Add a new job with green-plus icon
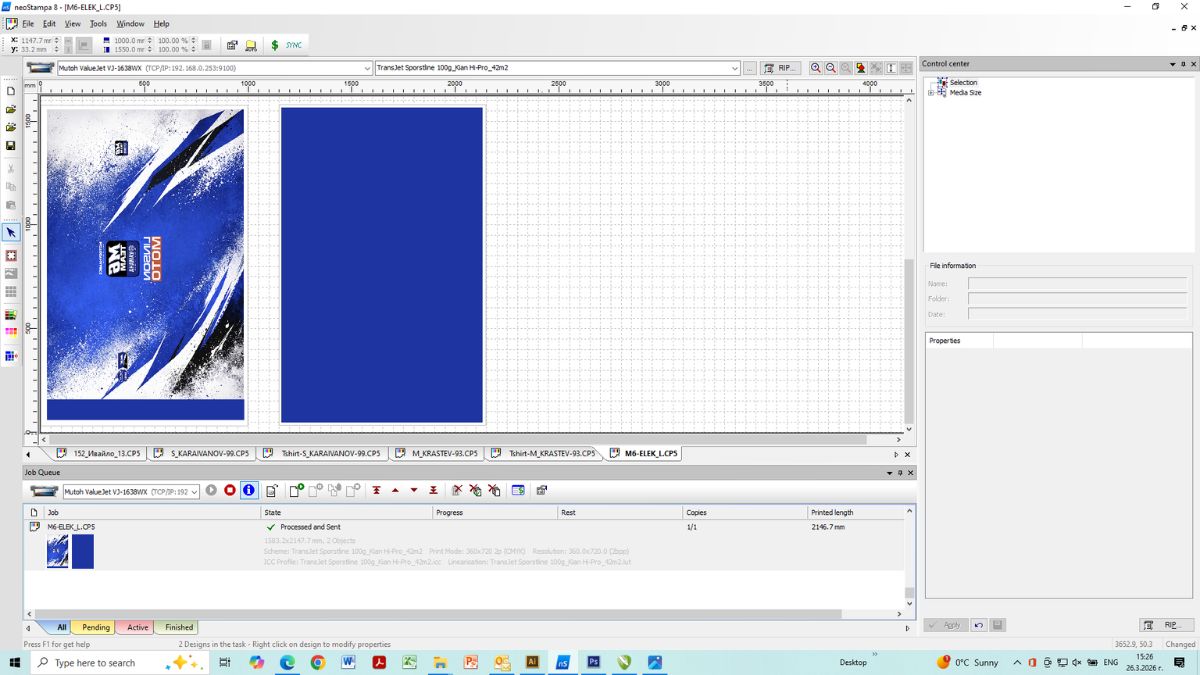Viewport: 1200px width, 675px height. click(297, 491)
